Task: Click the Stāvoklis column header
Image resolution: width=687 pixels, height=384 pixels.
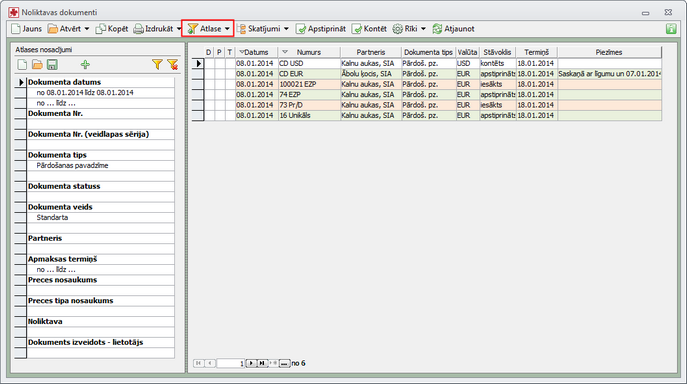Action: (497, 52)
